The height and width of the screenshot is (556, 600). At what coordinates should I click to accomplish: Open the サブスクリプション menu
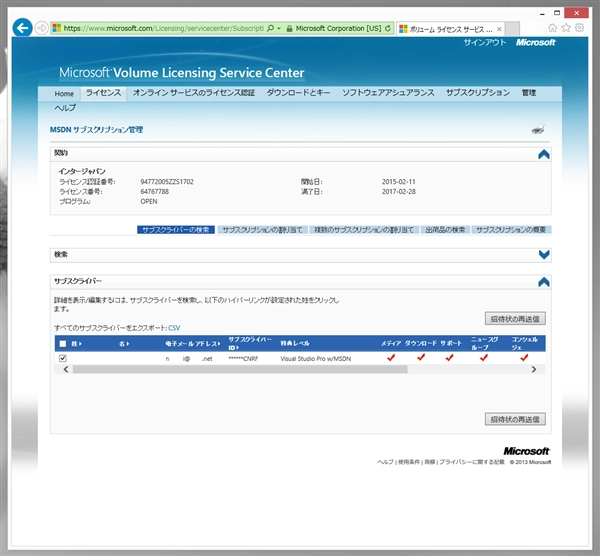pos(478,93)
